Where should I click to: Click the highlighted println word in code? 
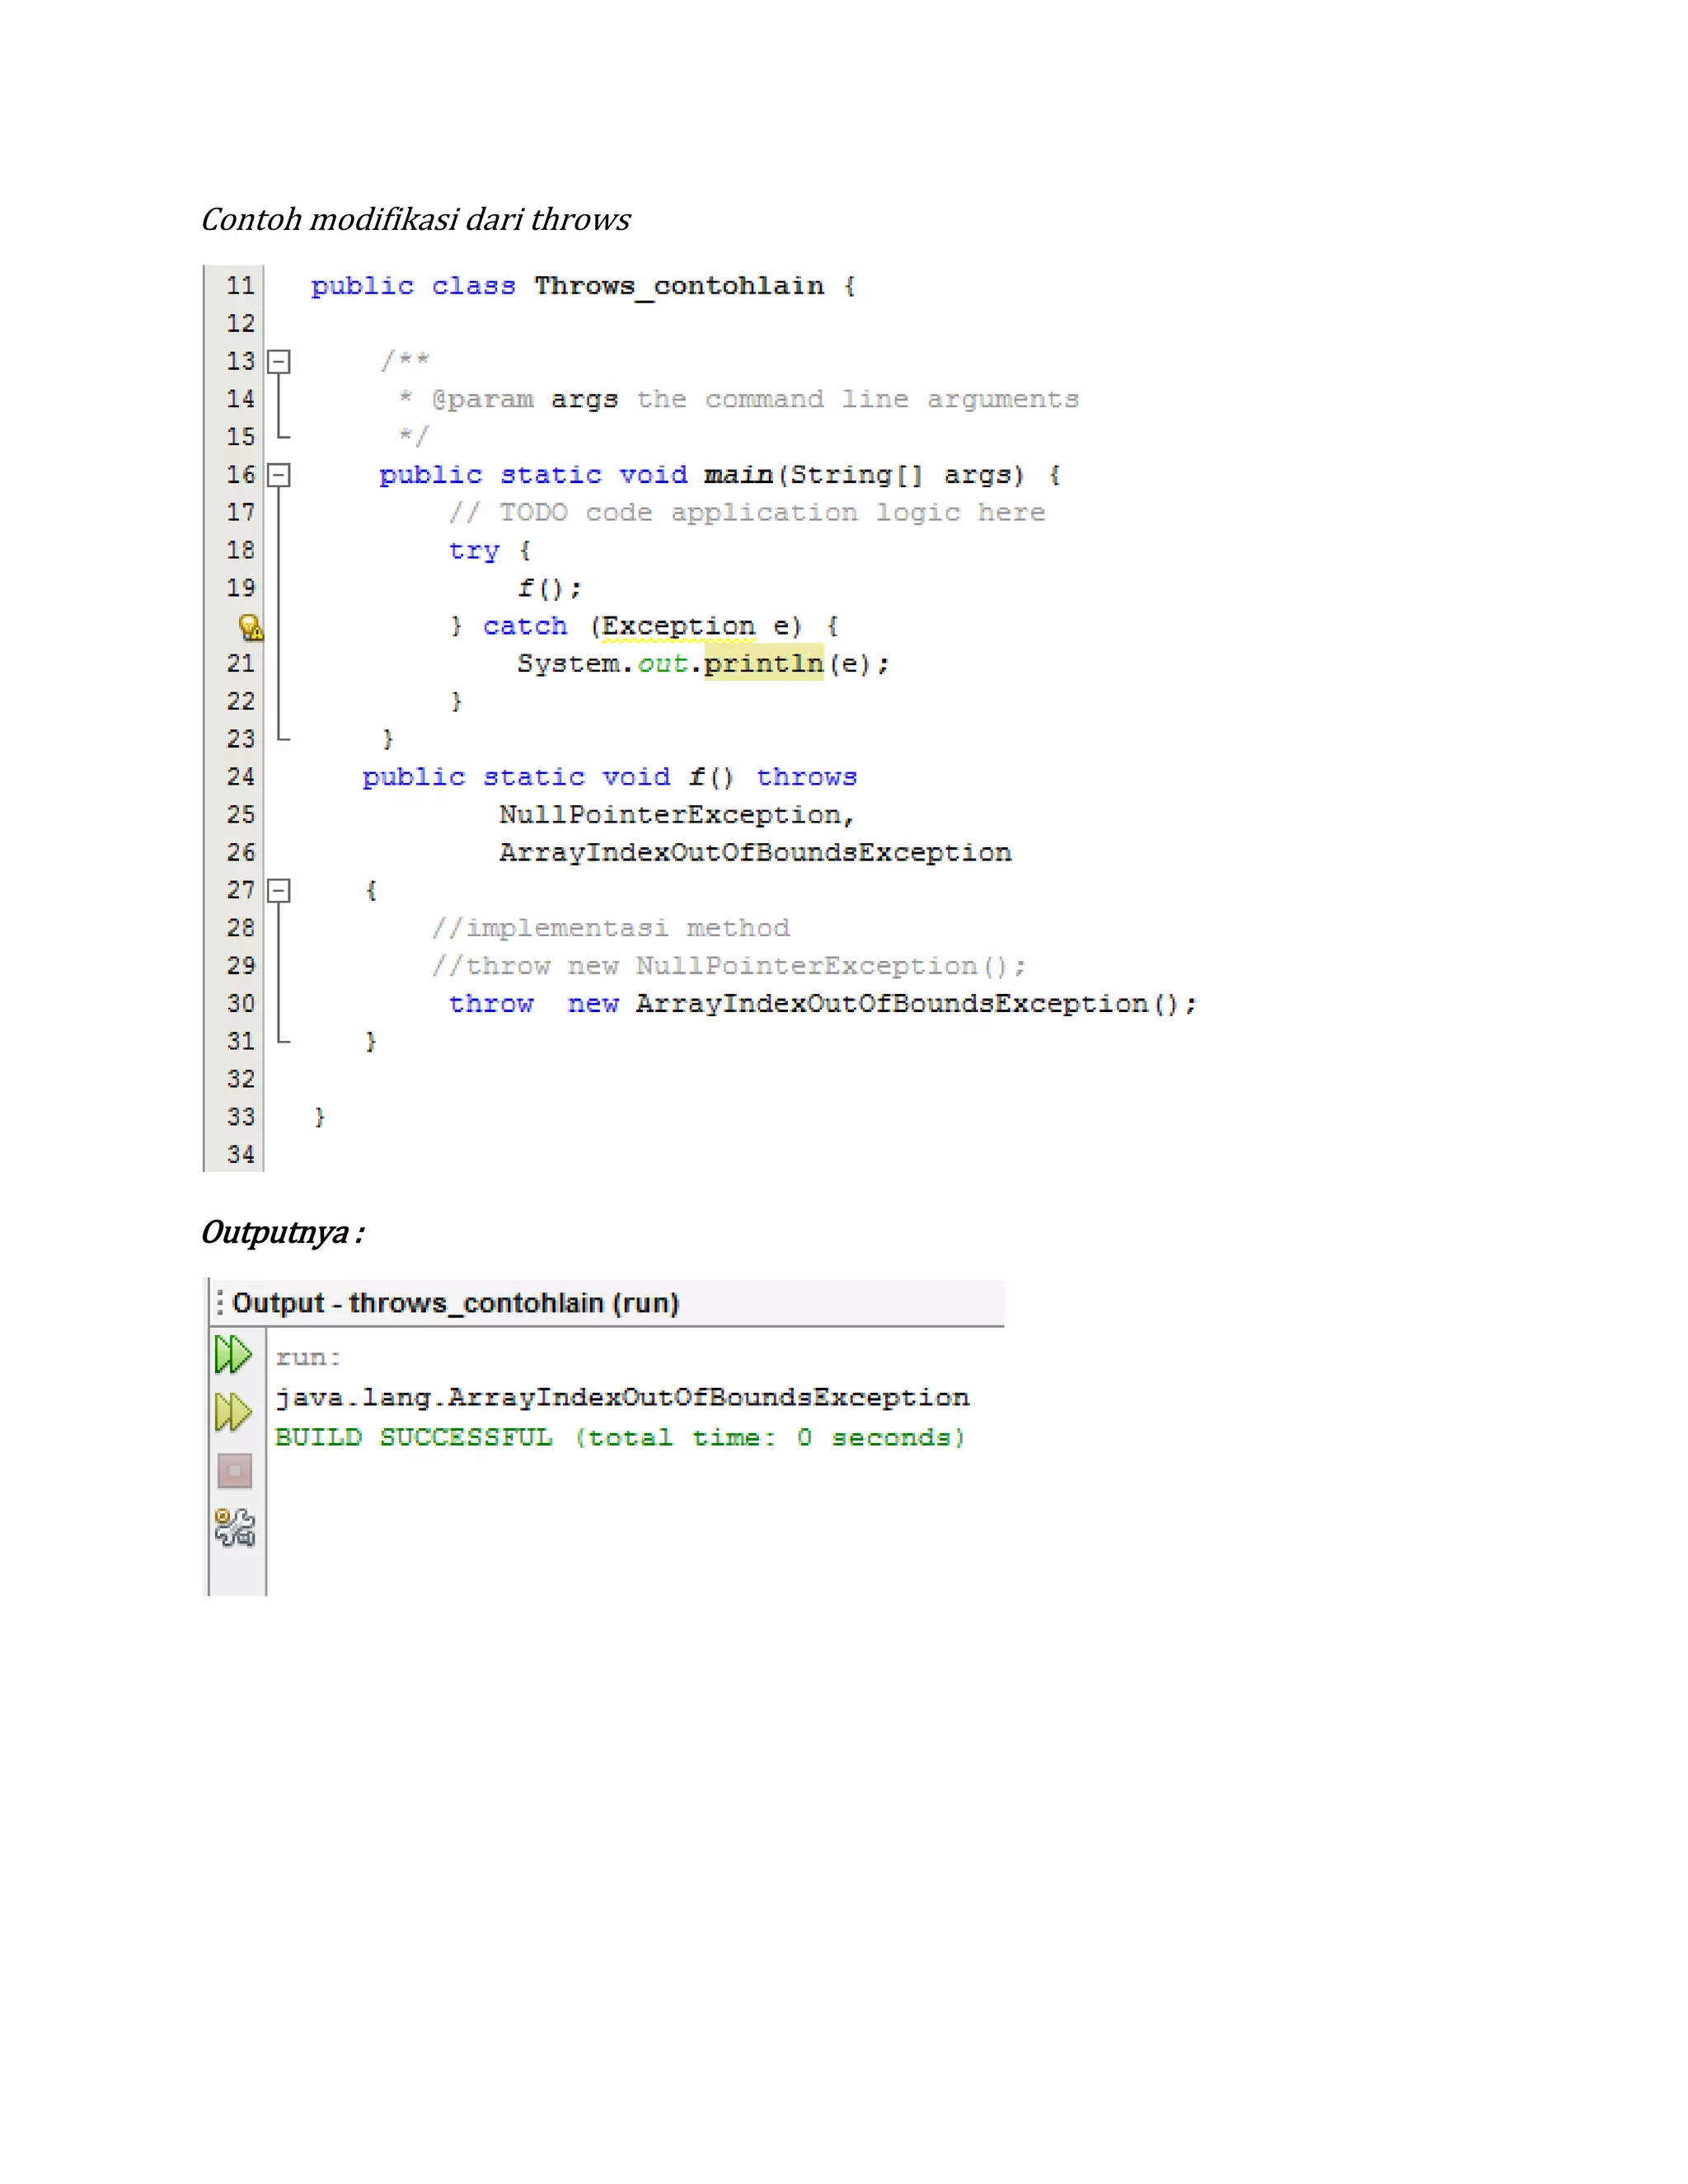coord(763,663)
